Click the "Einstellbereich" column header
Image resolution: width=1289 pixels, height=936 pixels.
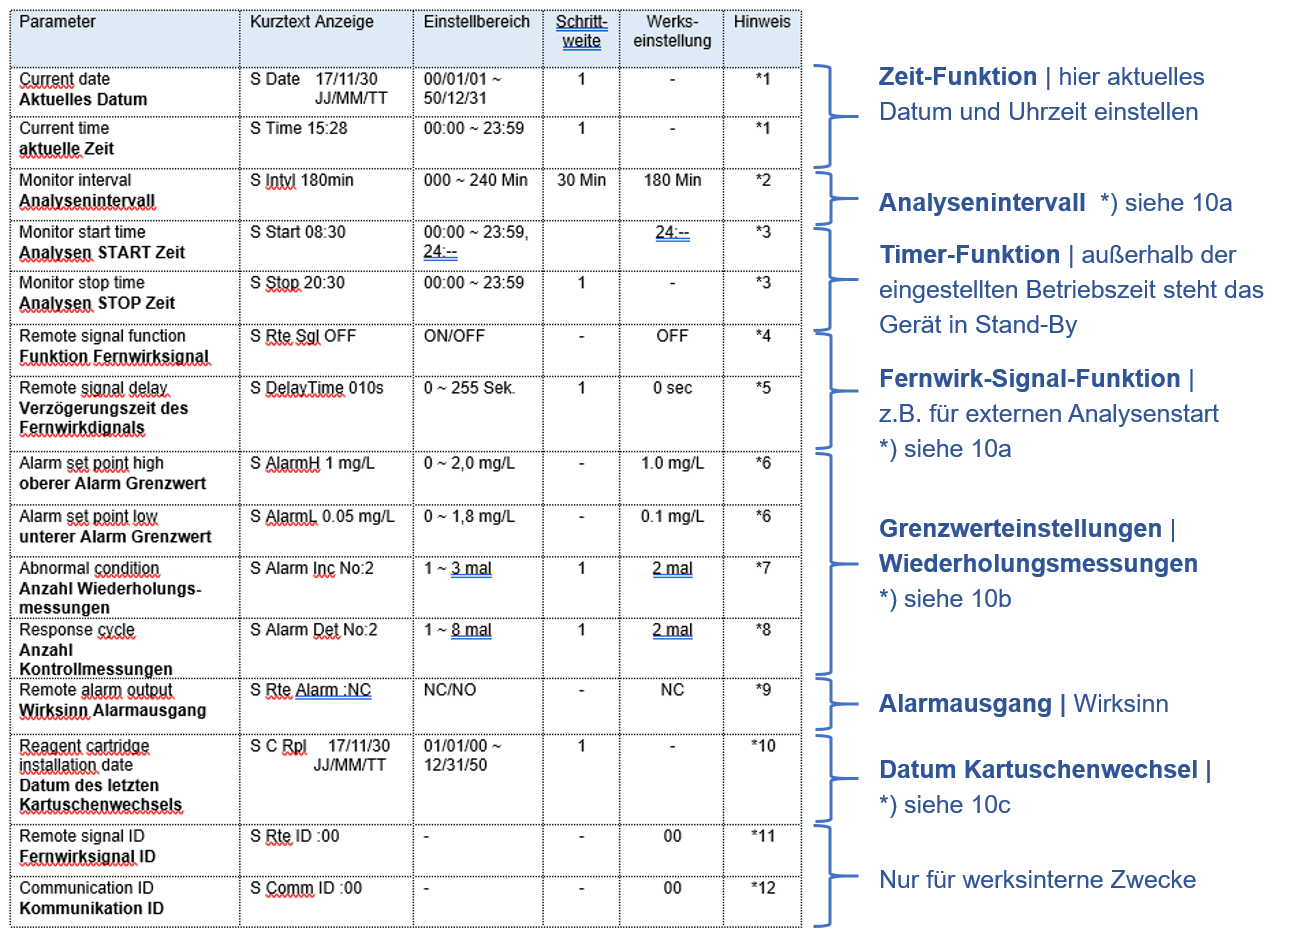click(x=477, y=22)
